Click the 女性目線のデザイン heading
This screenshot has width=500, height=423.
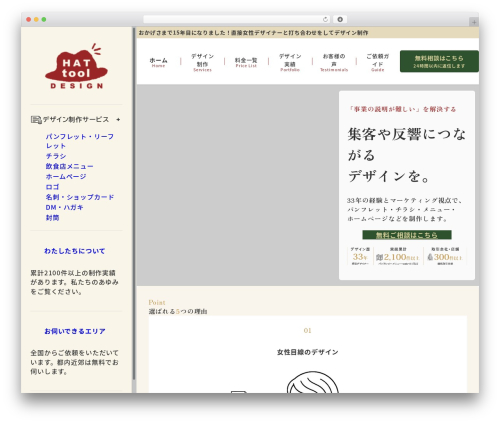307,352
